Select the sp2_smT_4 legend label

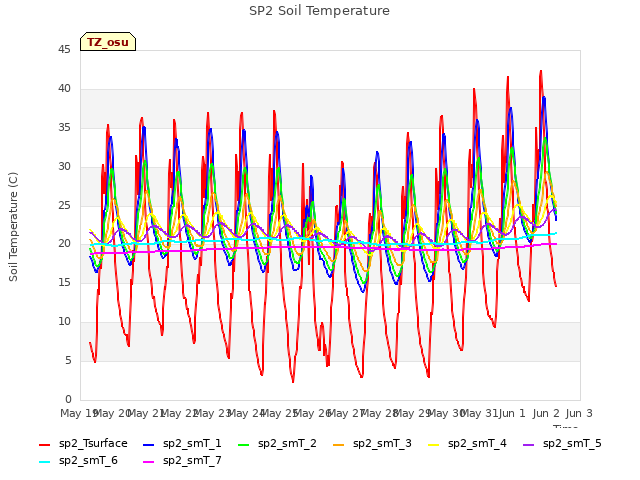point(477,444)
